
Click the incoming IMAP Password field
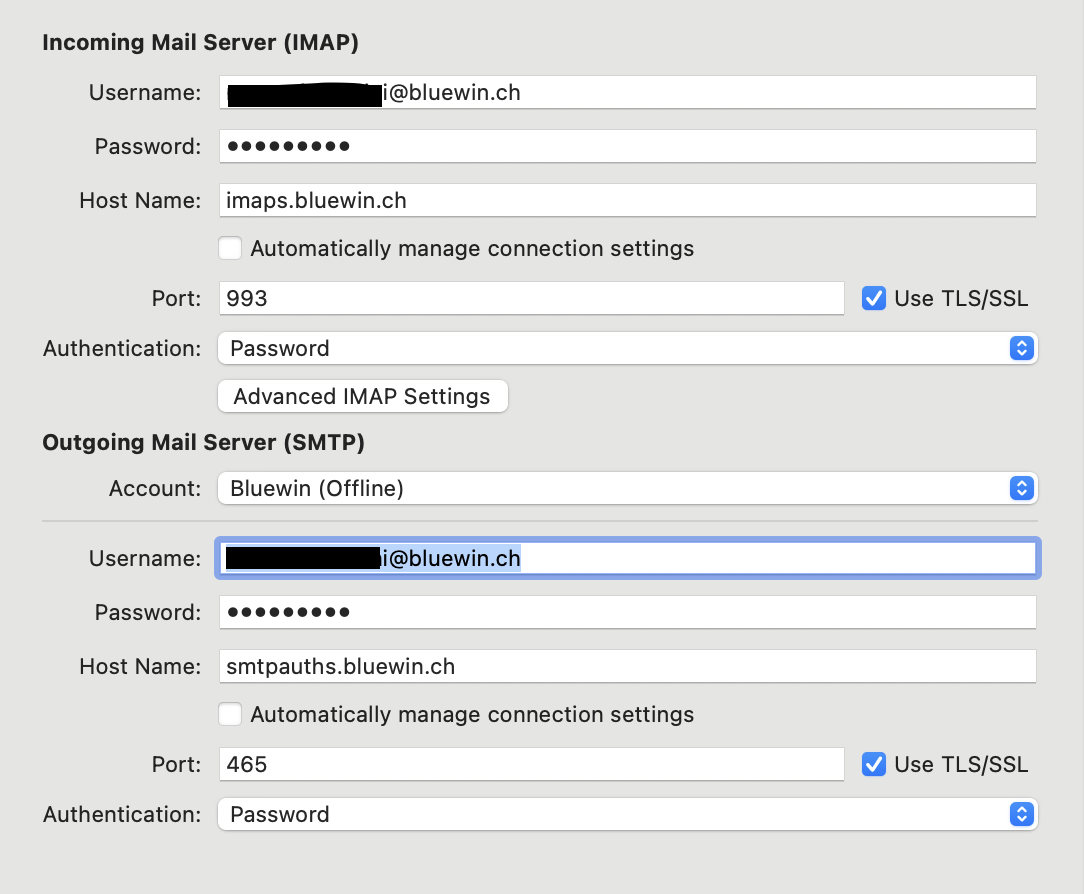click(627, 146)
